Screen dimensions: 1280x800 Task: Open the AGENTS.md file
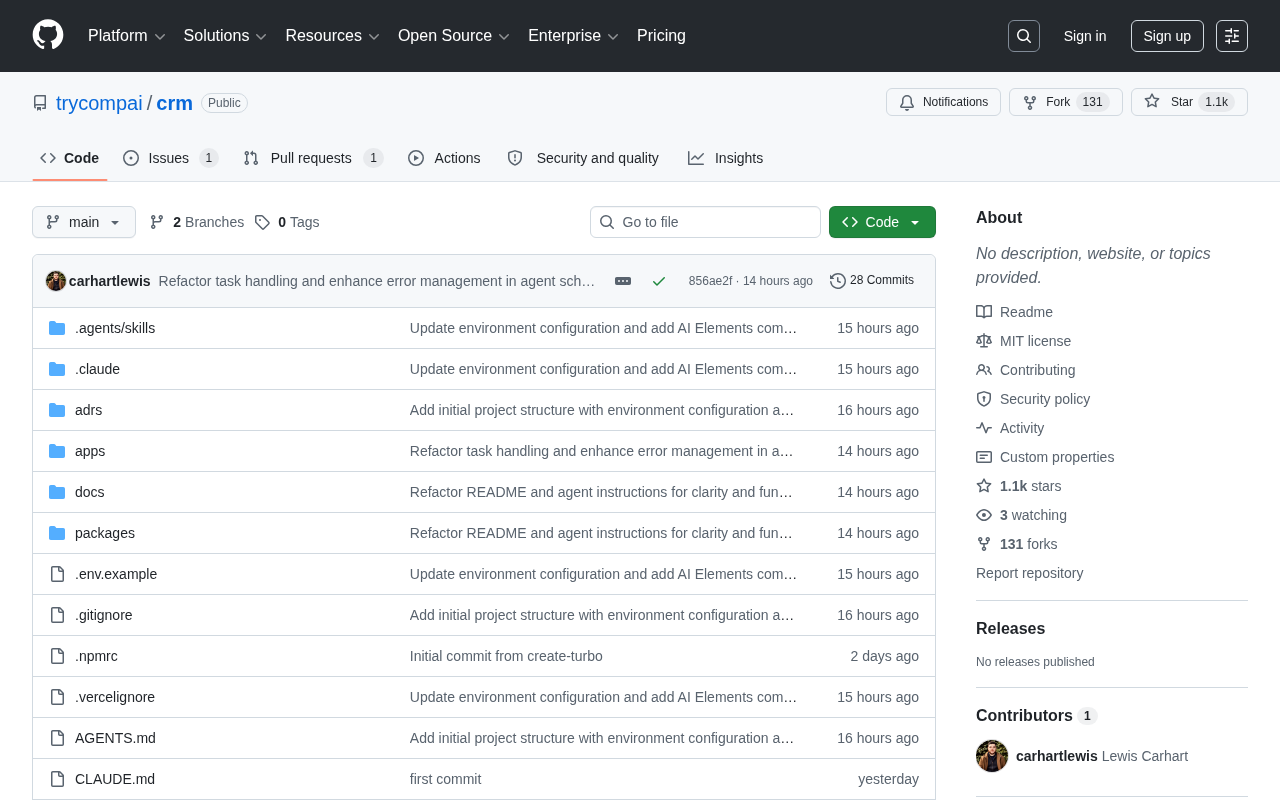point(115,738)
